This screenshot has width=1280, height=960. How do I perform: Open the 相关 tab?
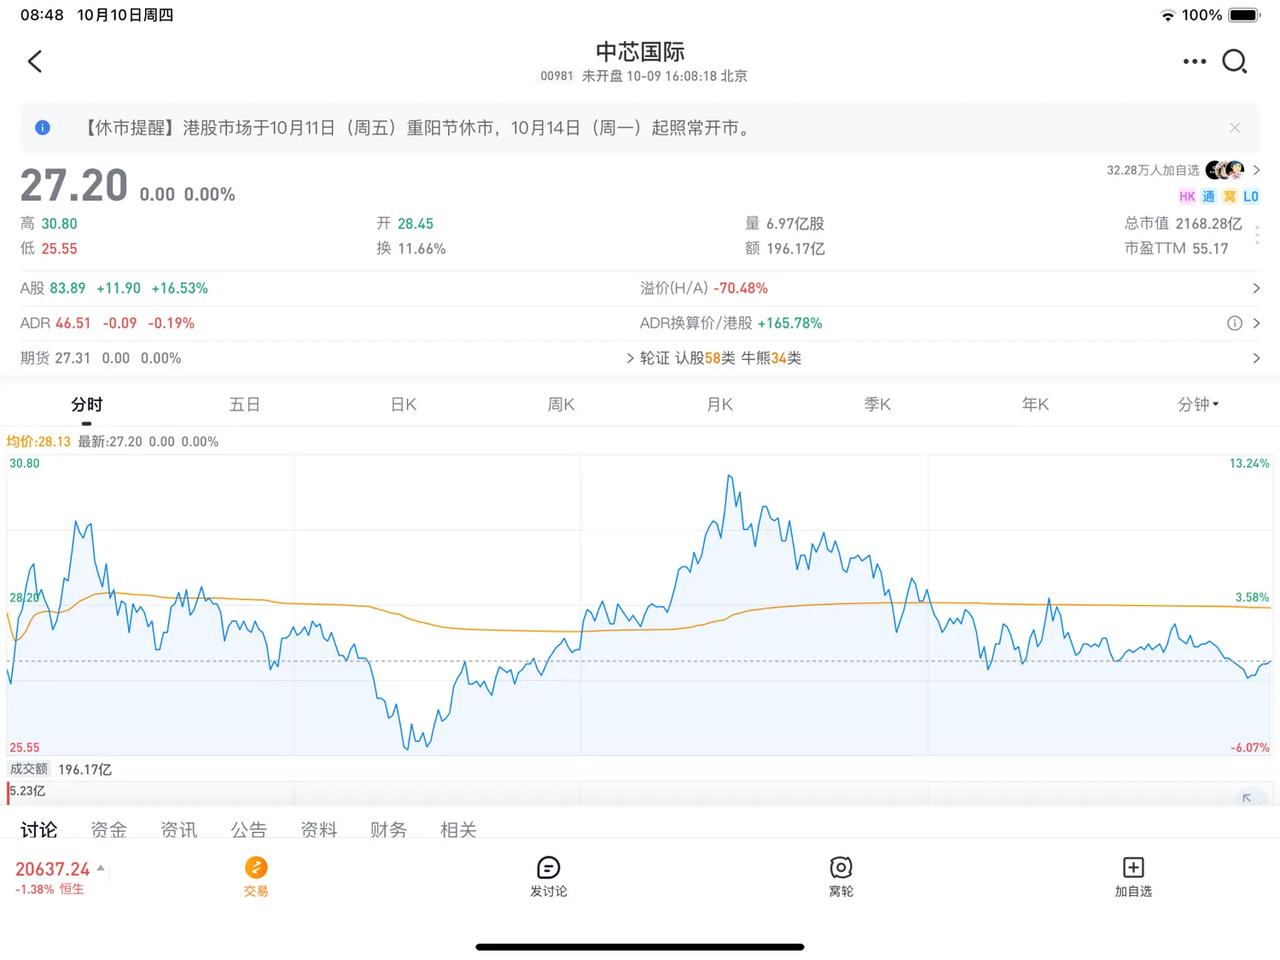click(x=459, y=830)
